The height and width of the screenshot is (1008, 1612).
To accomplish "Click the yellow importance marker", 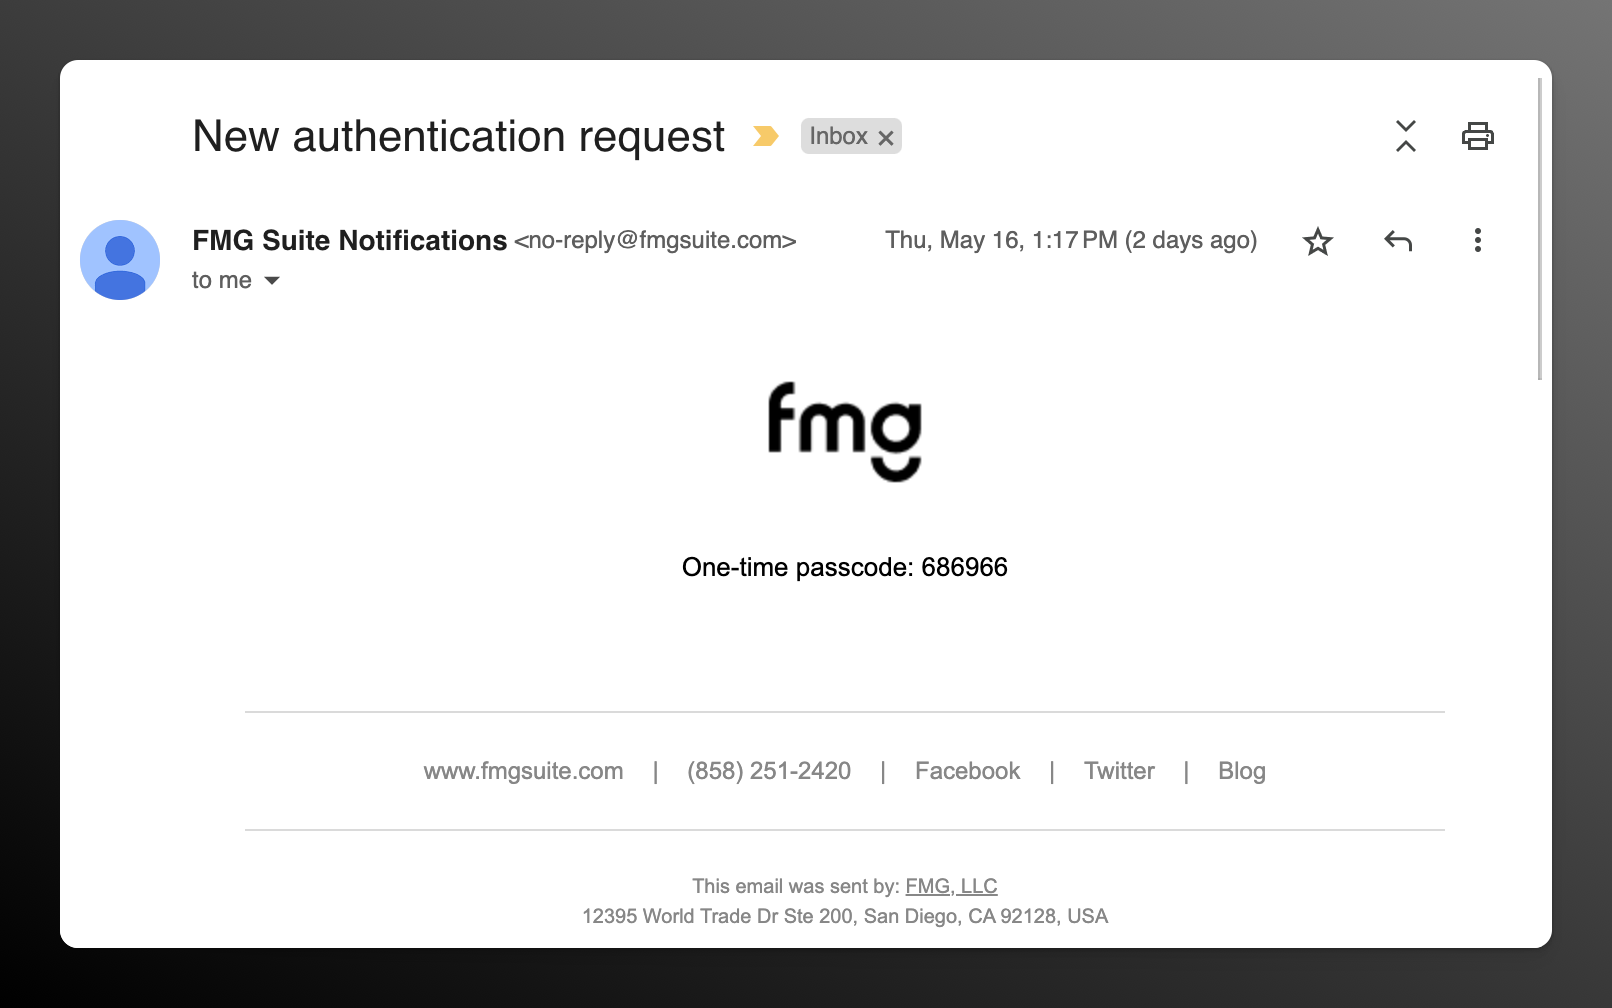I will tap(766, 136).
